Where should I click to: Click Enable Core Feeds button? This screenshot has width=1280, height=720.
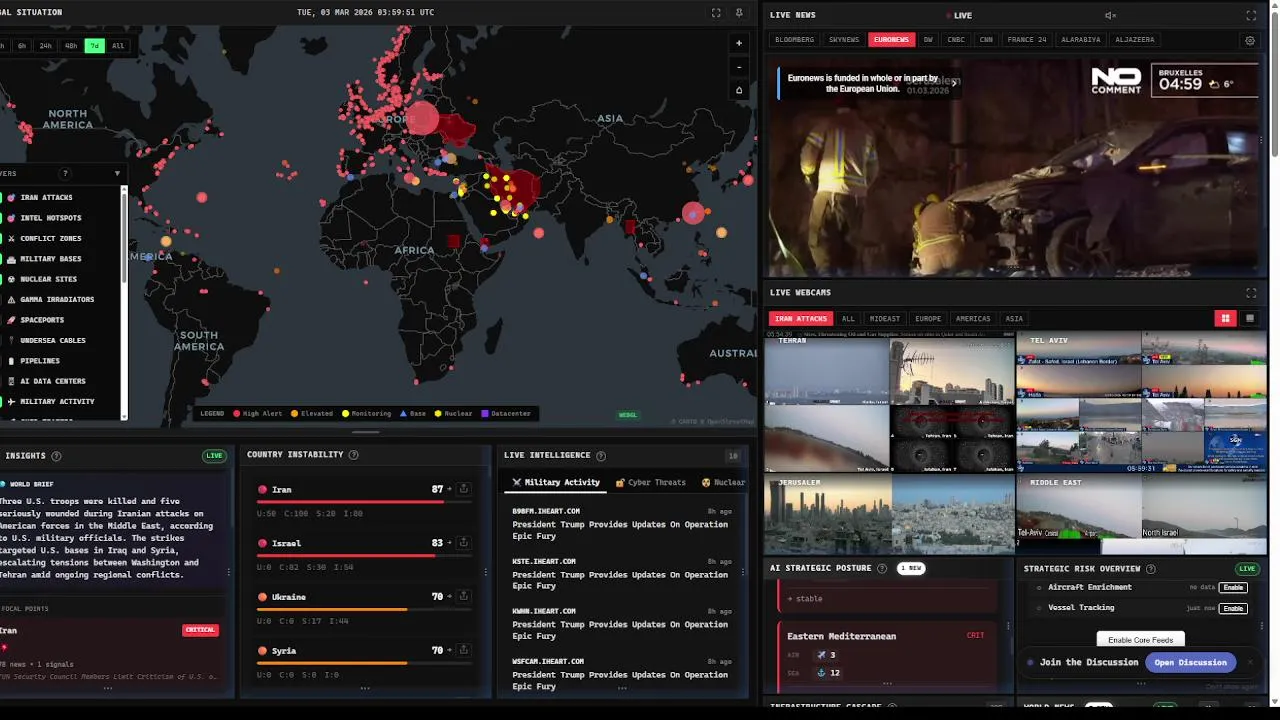(x=1141, y=640)
